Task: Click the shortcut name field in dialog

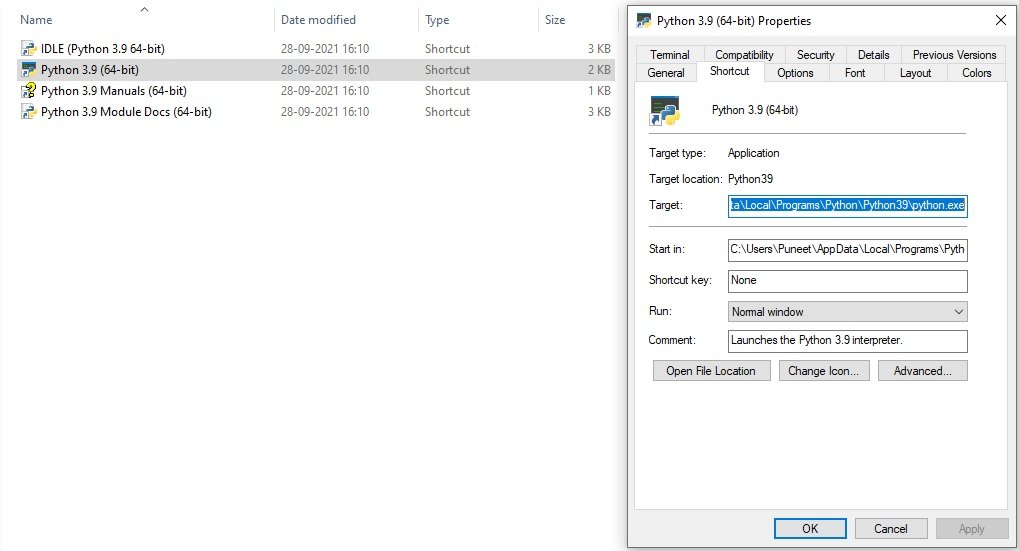Action: coord(755,110)
